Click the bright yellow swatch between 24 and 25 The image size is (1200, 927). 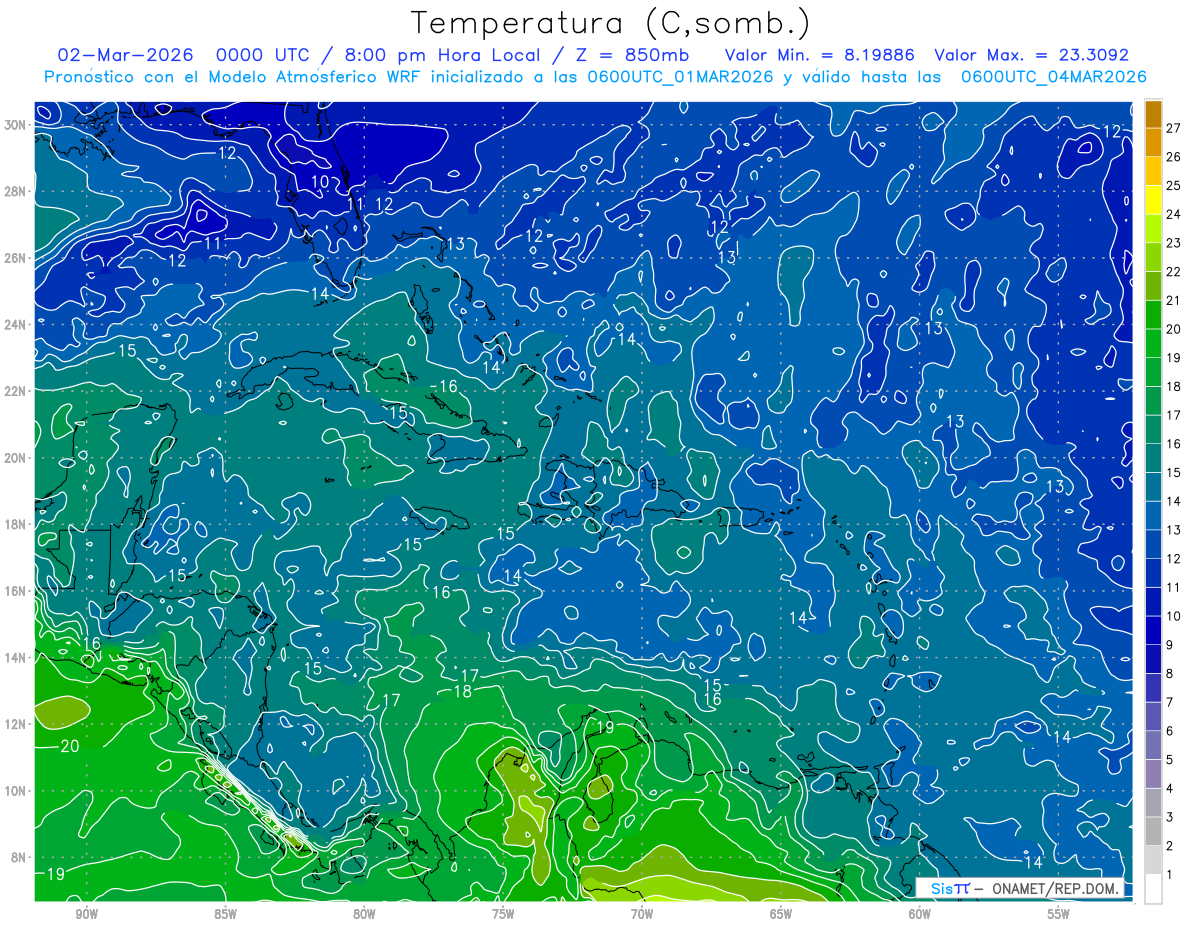click(1153, 200)
